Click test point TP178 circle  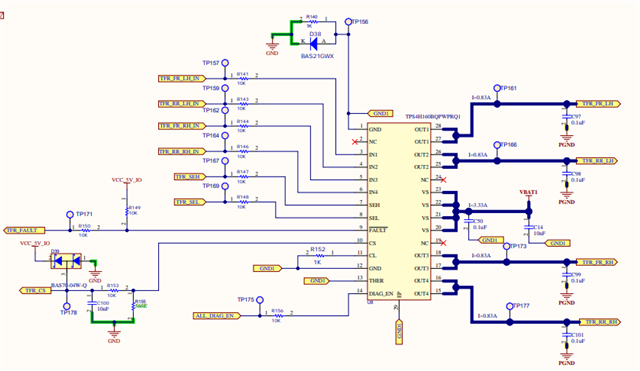pos(67,306)
